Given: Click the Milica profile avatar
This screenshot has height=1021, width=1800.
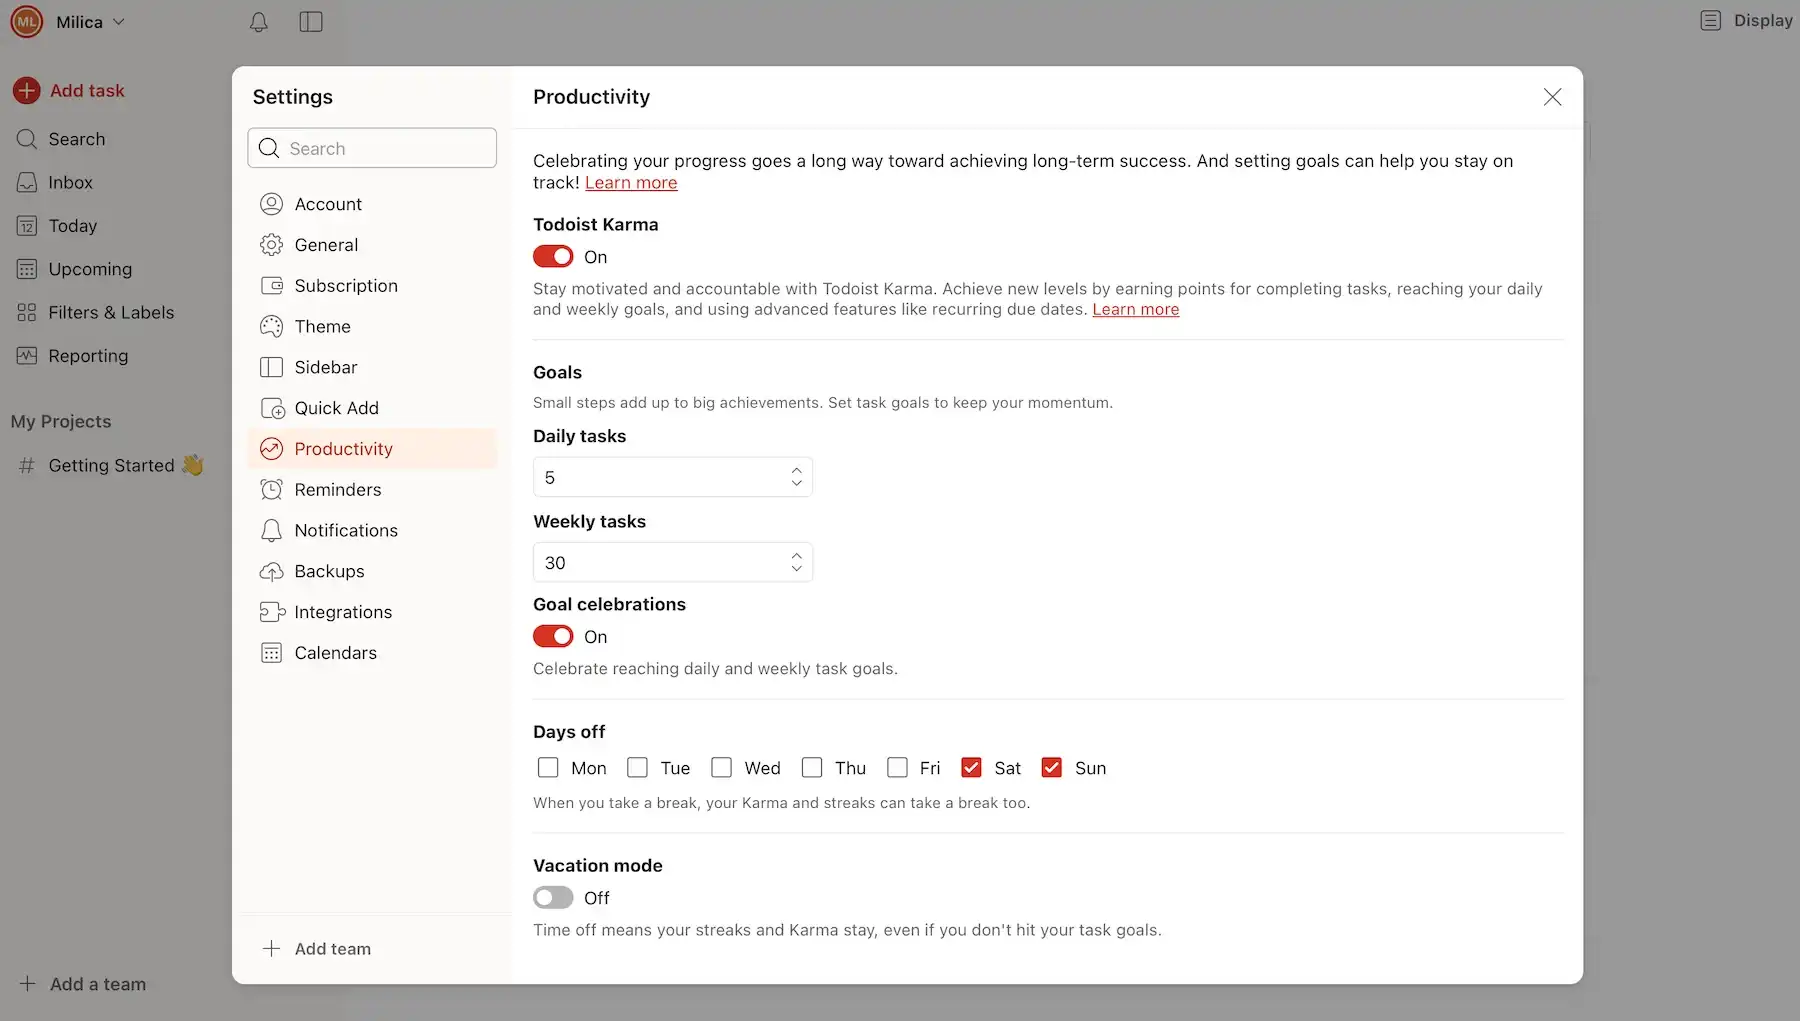Looking at the screenshot, I should 27,22.
